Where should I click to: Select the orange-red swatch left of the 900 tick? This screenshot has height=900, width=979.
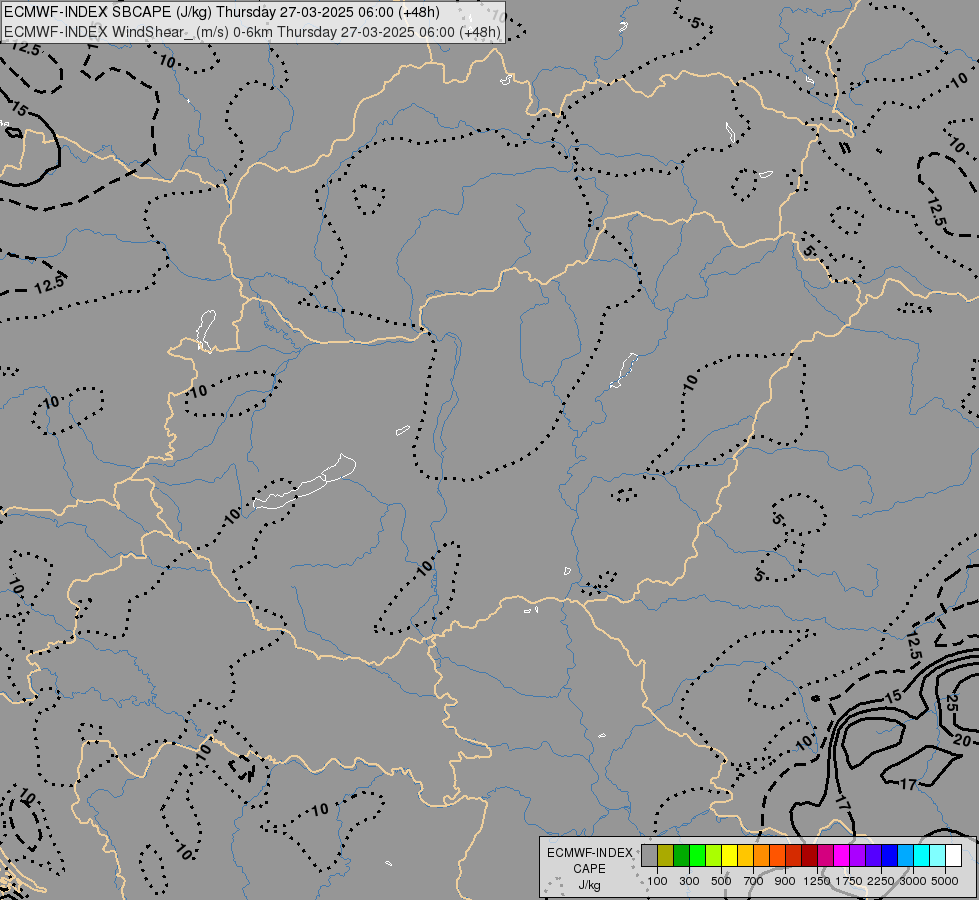pos(777,856)
